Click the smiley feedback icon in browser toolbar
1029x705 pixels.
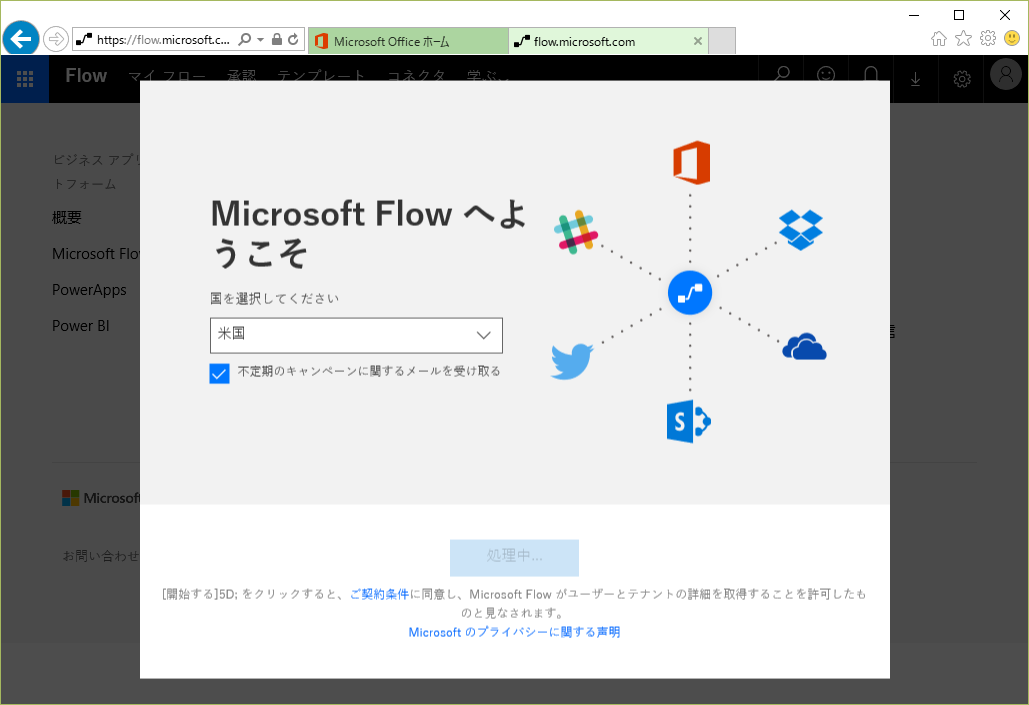click(1012, 39)
